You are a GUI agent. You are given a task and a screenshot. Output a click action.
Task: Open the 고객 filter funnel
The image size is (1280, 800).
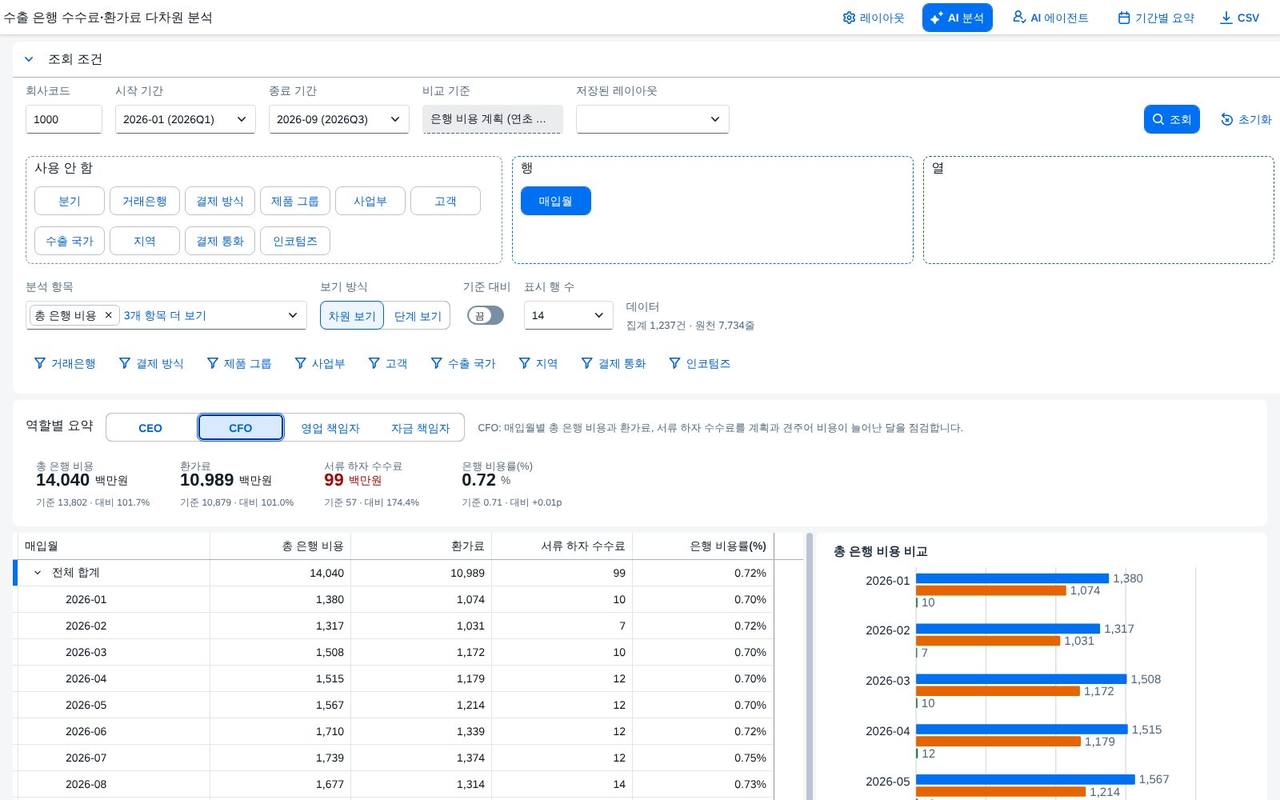tap(388, 364)
